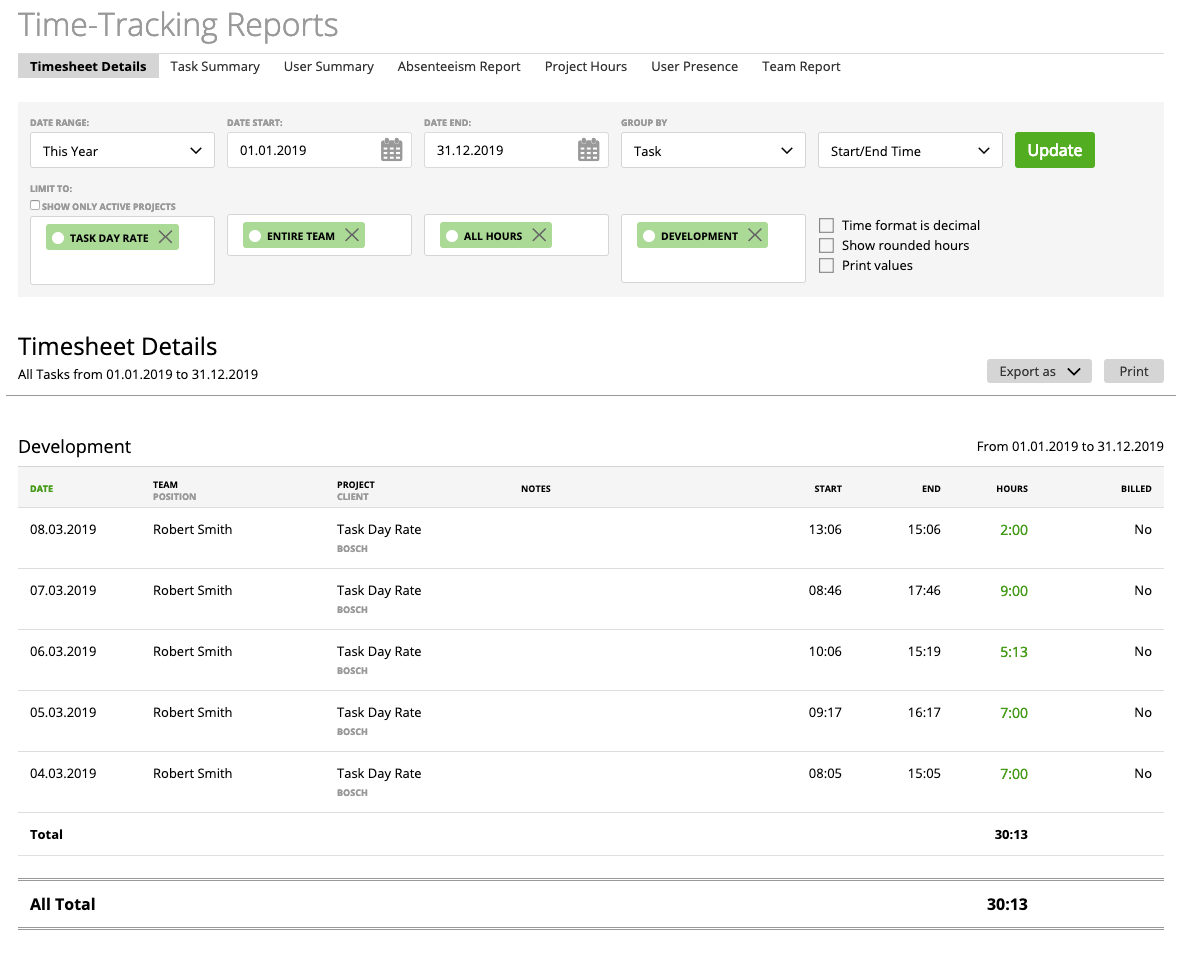Click the 9:00 hours entry for 07.03.2019
Image resolution: width=1189 pixels, height=956 pixels.
(x=1014, y=591)
